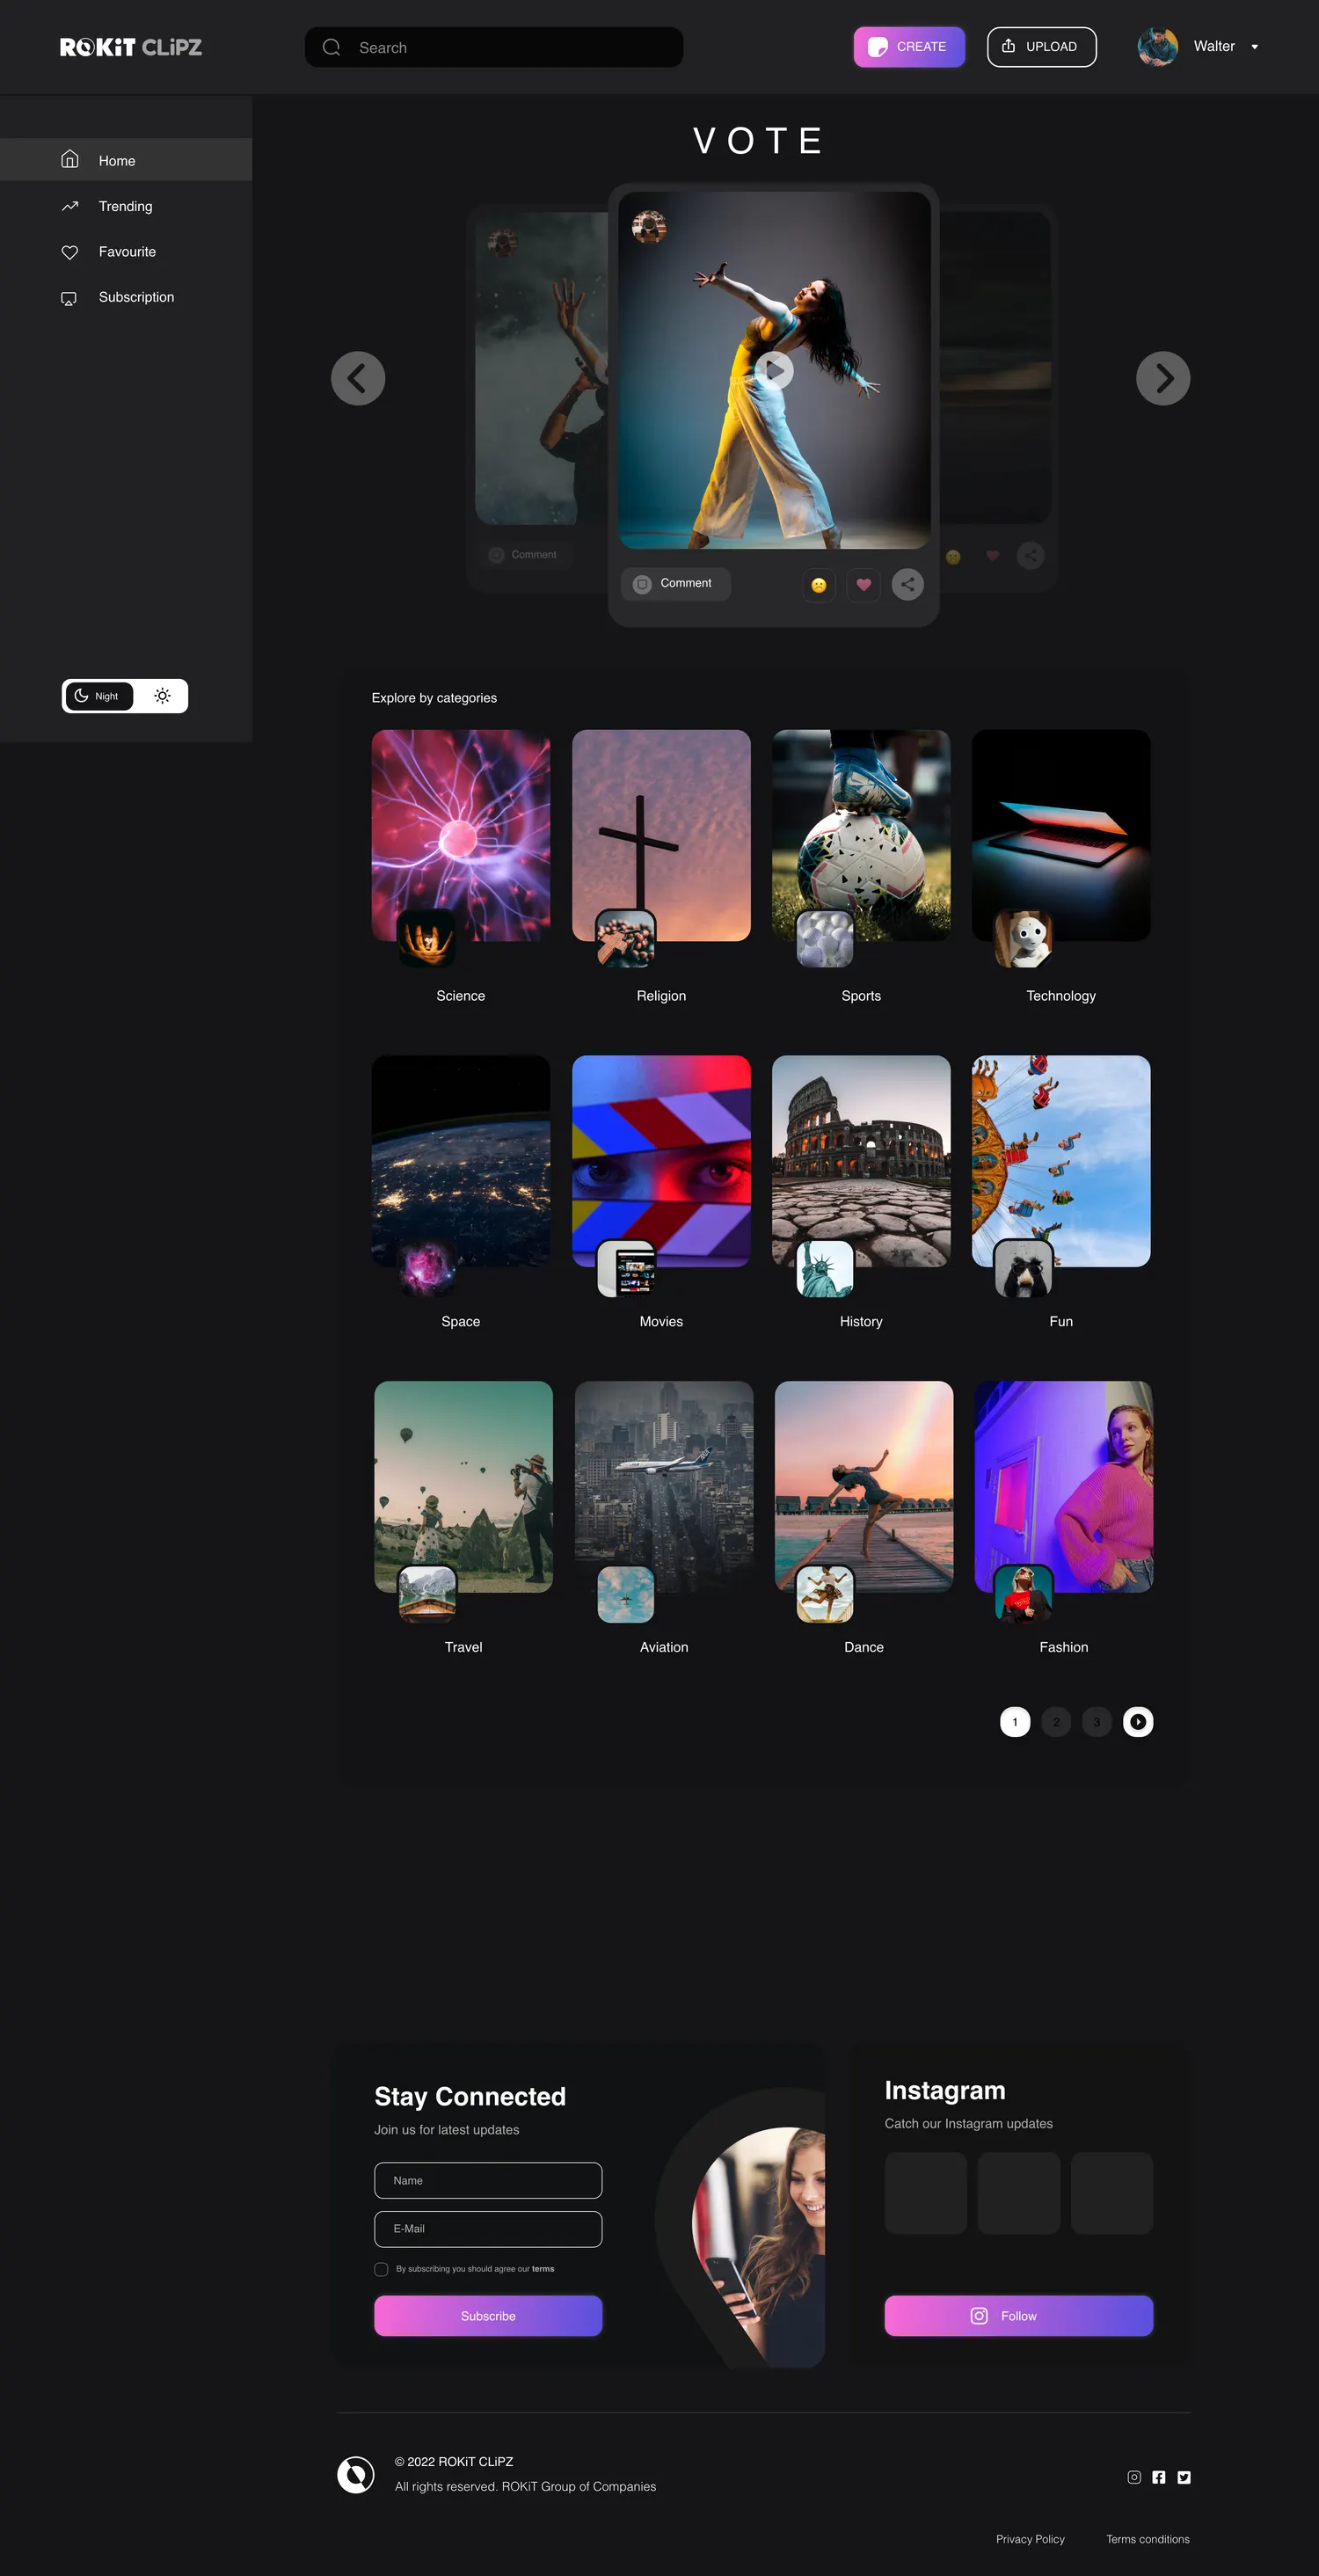
Task: Click the CREATE button
Action: 909,47
